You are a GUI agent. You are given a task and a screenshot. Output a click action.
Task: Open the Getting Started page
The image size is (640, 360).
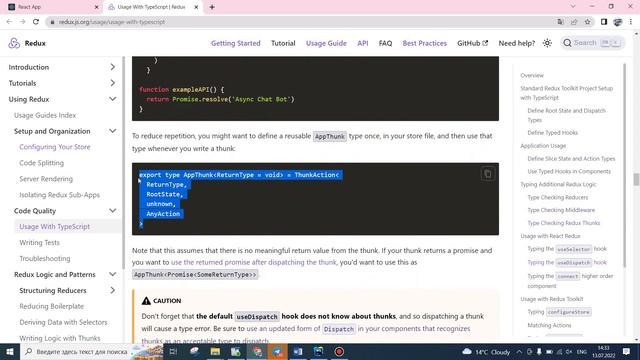[x=236, y=43]
